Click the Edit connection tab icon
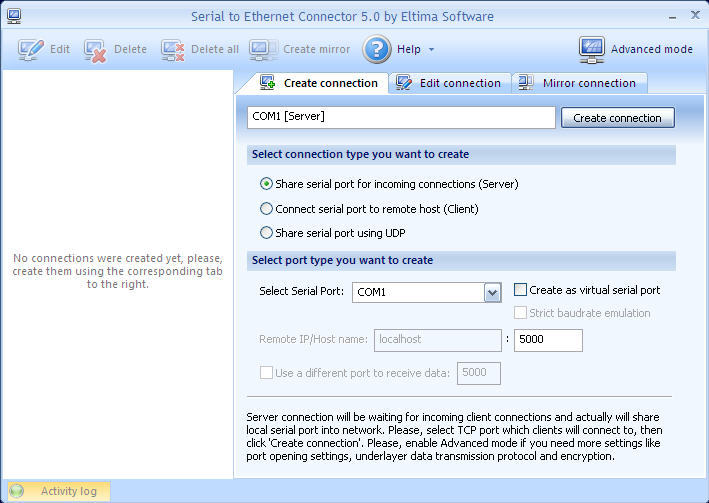Viewport: 709px width, 503px height. click(x=403, y=82)
